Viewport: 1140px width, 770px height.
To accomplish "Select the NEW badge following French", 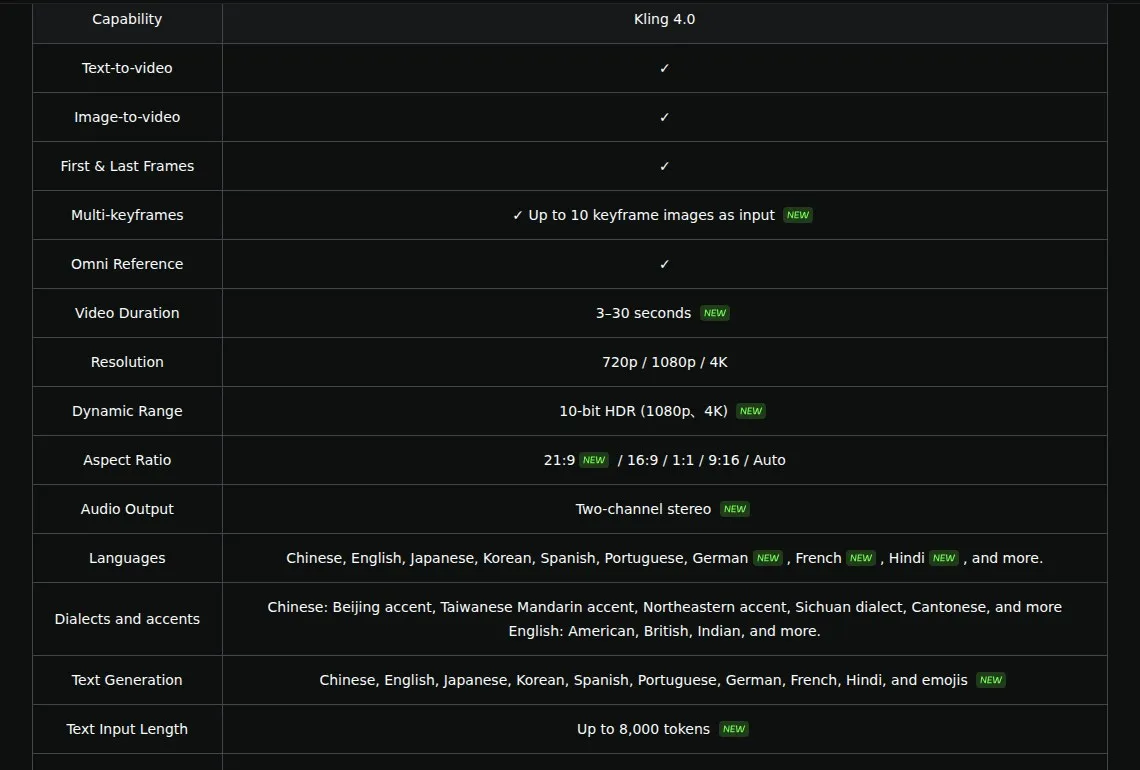I will (861, 558).
